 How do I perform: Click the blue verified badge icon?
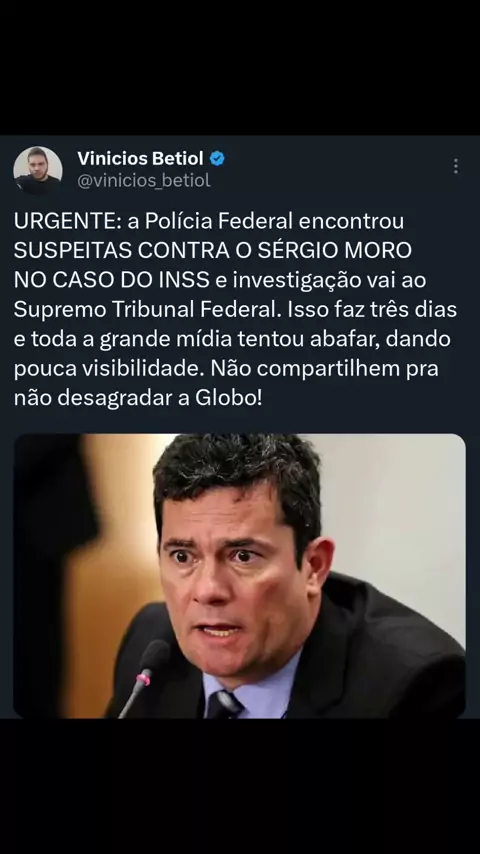(x=217, y=158)
